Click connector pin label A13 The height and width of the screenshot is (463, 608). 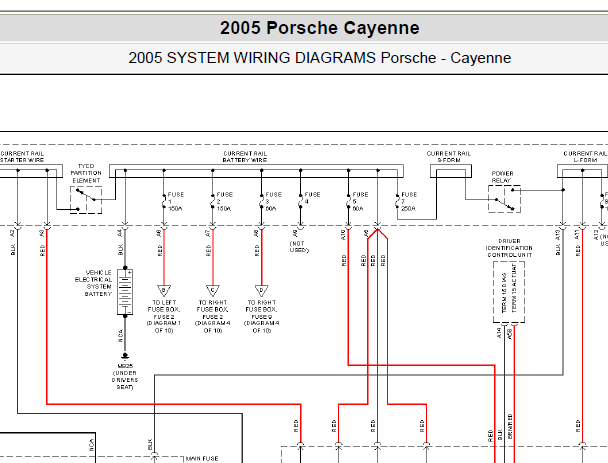(558, 235)
